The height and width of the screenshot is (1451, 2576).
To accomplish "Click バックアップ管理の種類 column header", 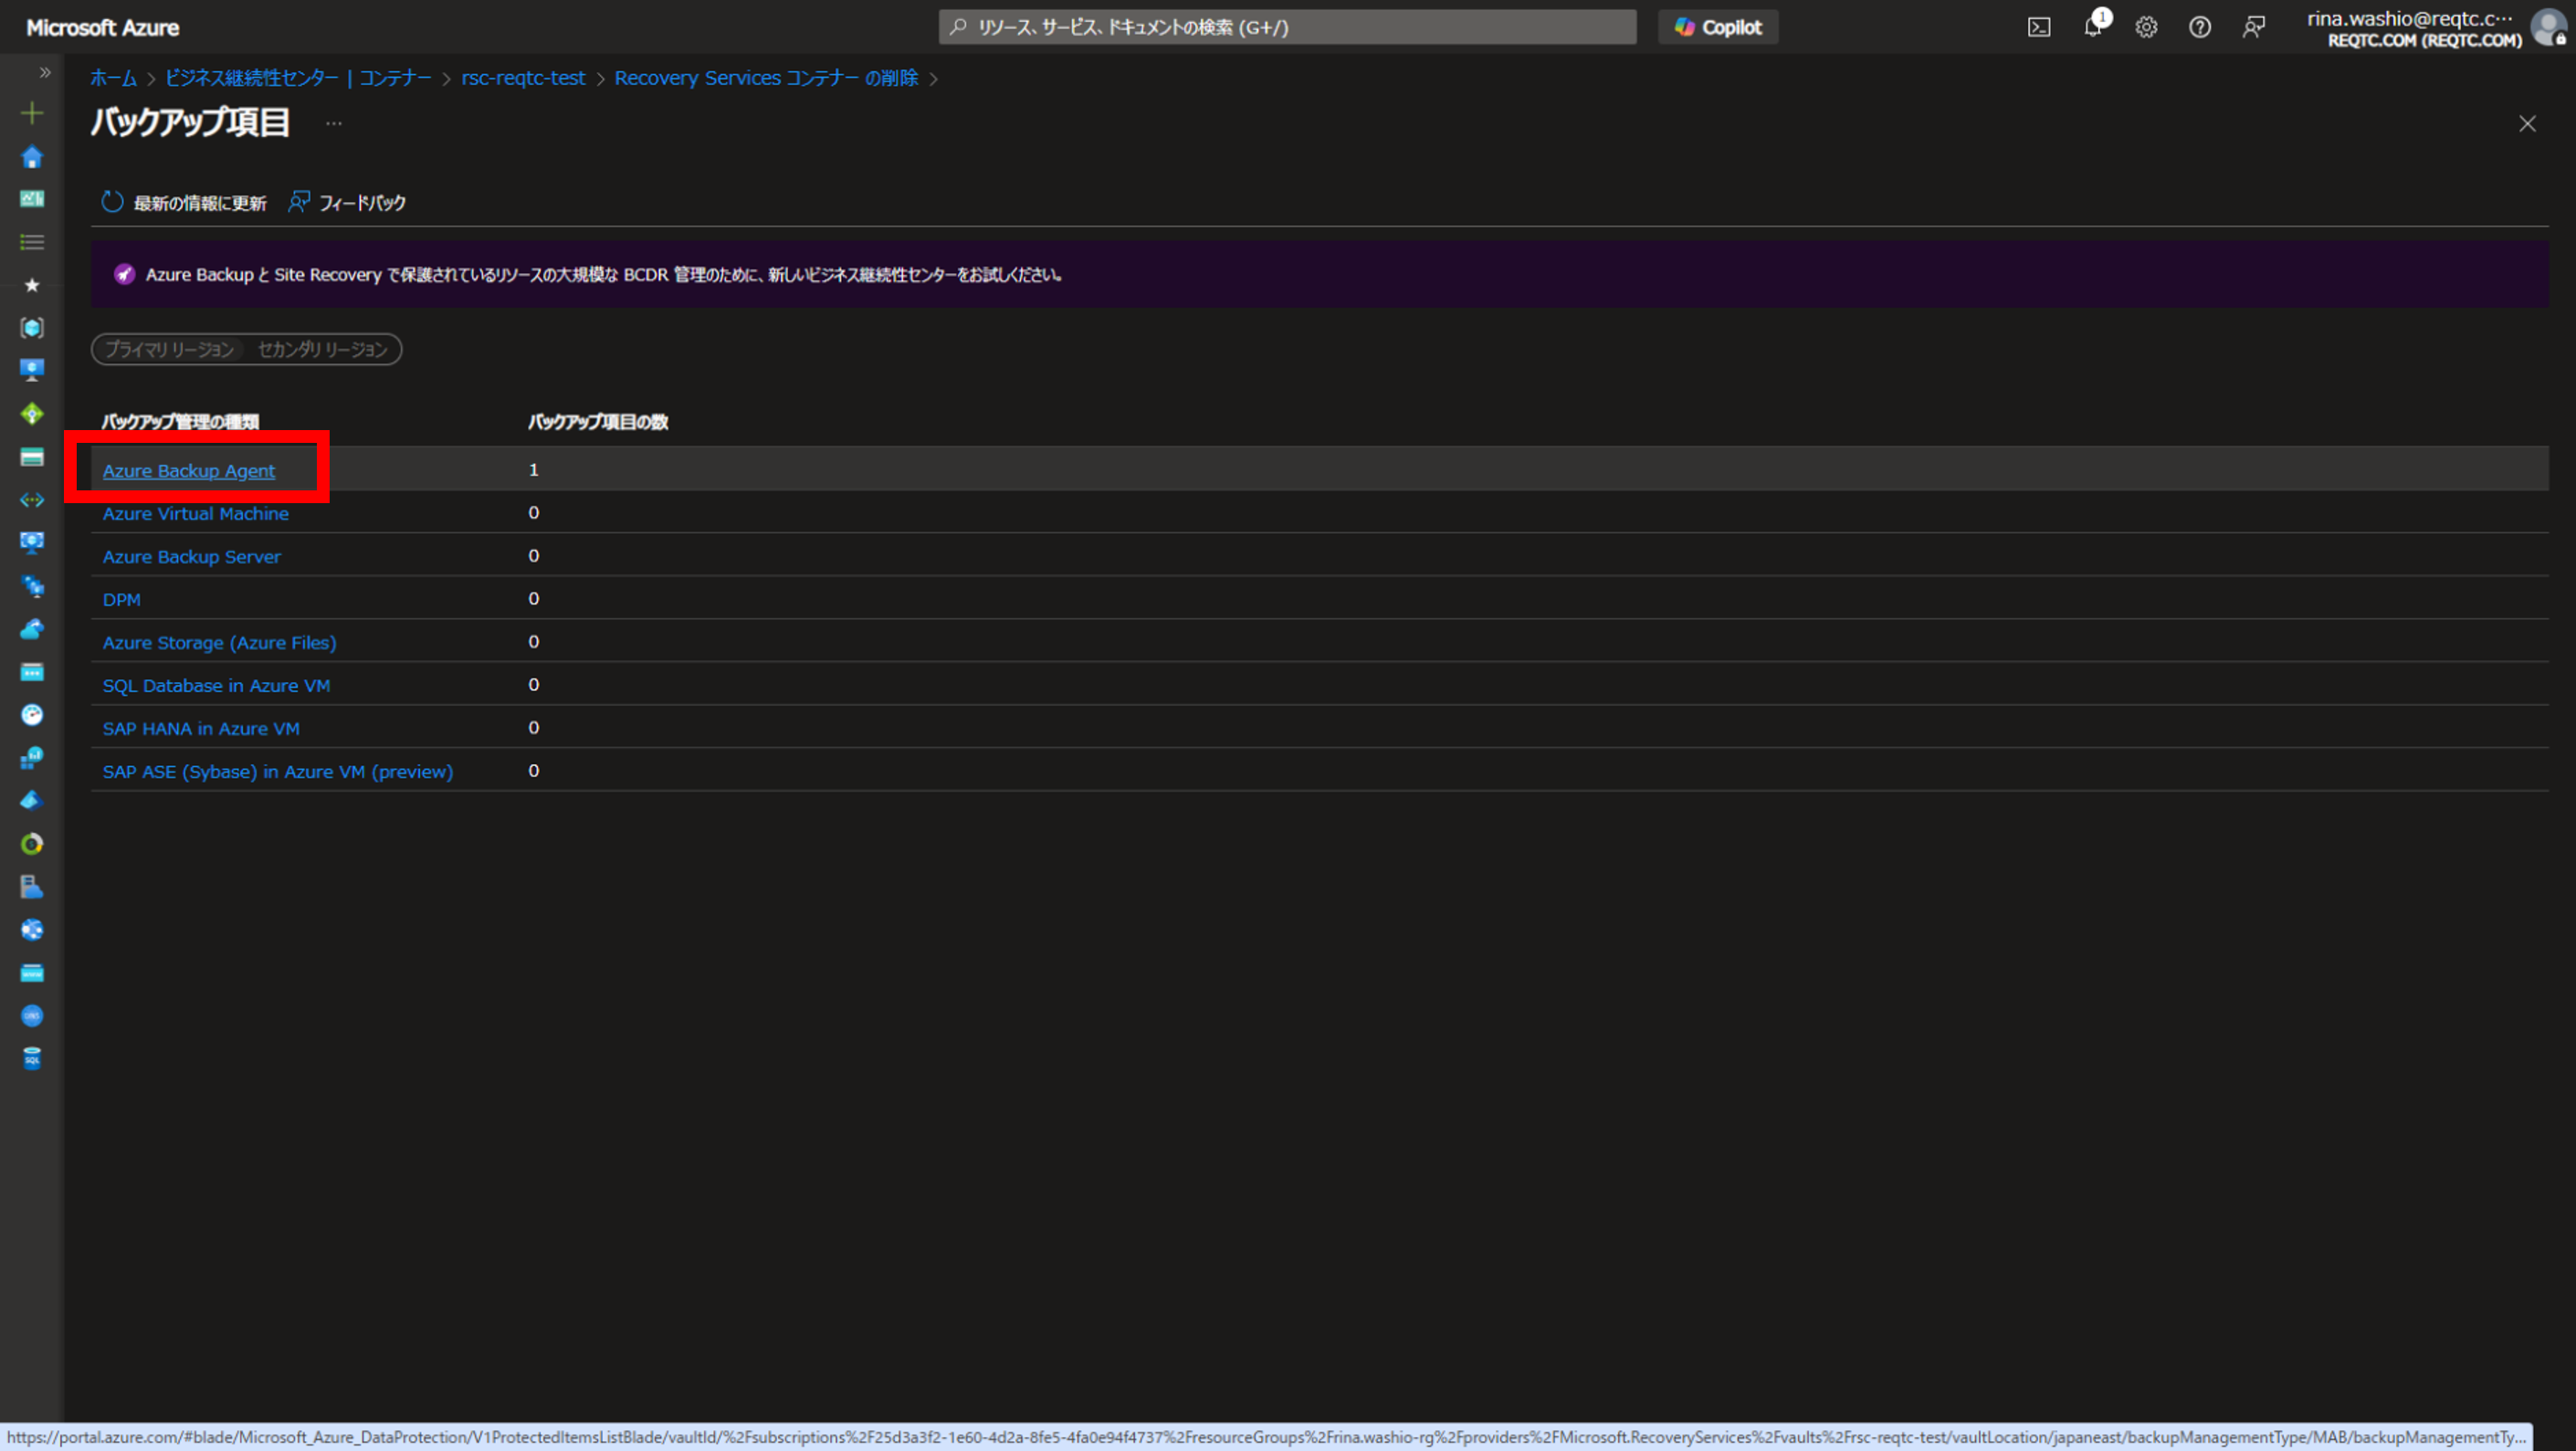I will coord(180,421).
